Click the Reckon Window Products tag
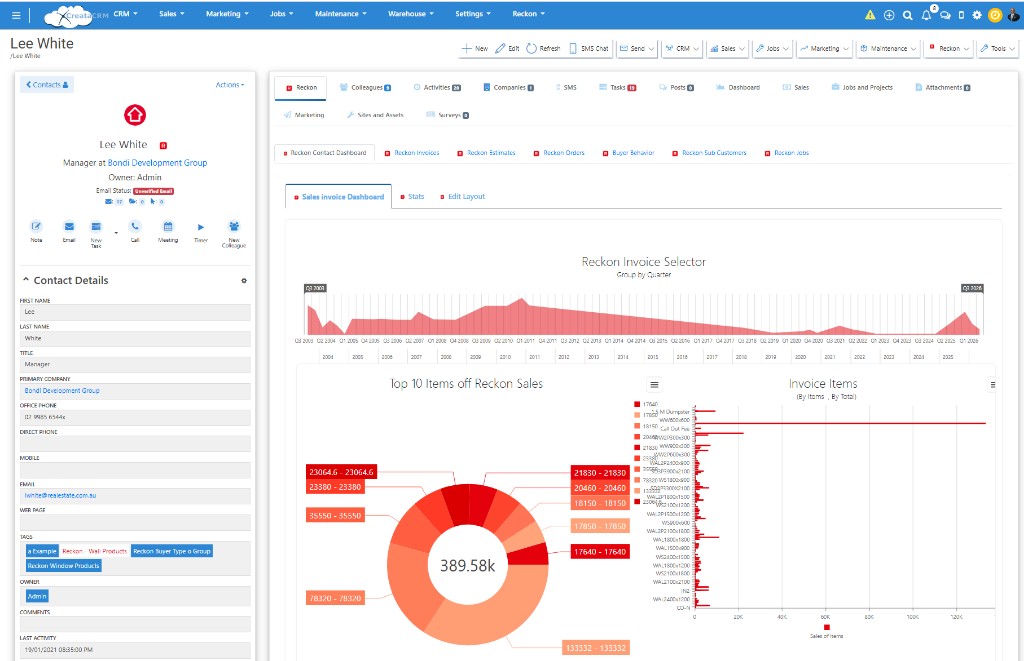Screen dimensions: 1024x661 [x=63, y=566]
